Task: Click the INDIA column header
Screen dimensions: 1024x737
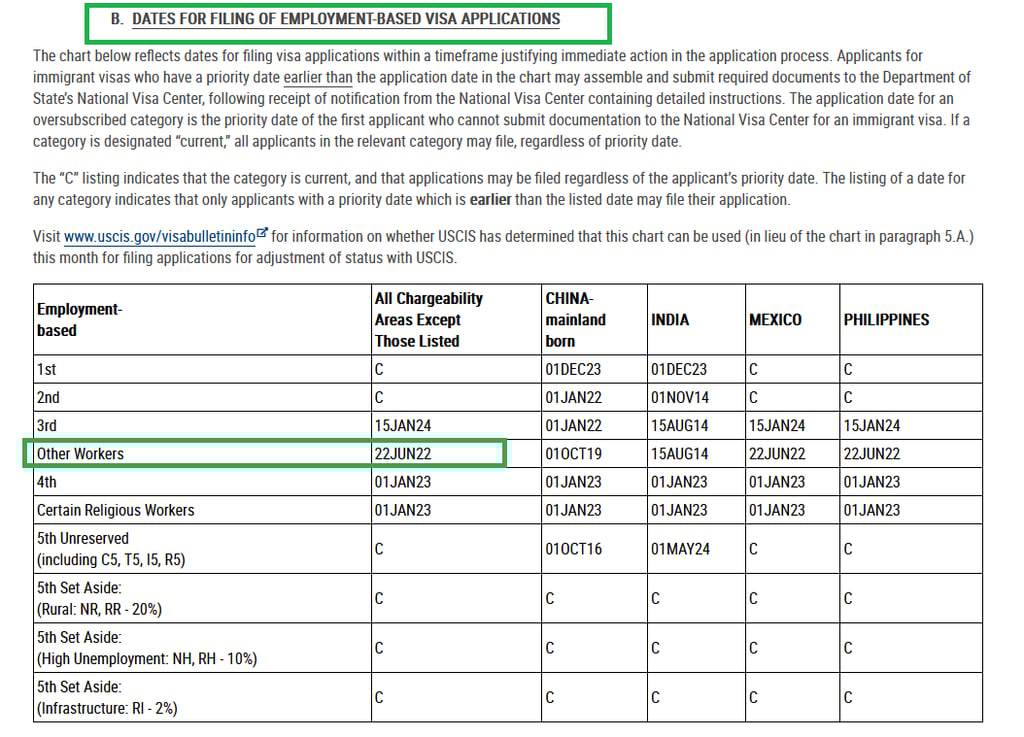Action: click(x=670, y=320)
